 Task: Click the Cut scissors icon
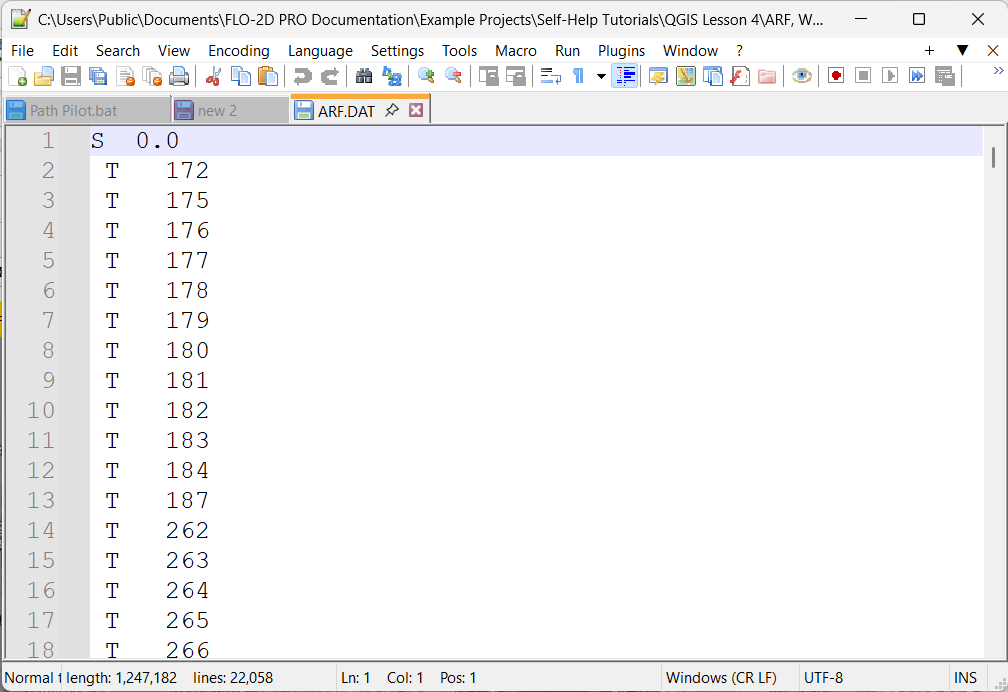[x=213, y=76]
